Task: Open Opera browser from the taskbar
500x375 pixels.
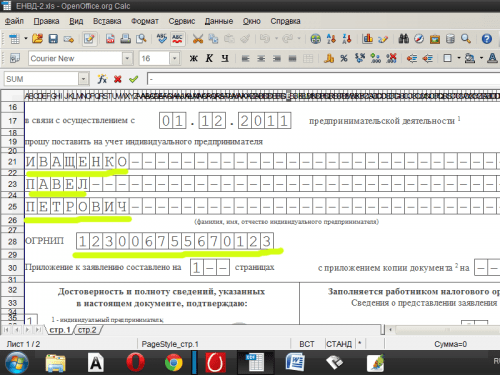Action: 136,363
